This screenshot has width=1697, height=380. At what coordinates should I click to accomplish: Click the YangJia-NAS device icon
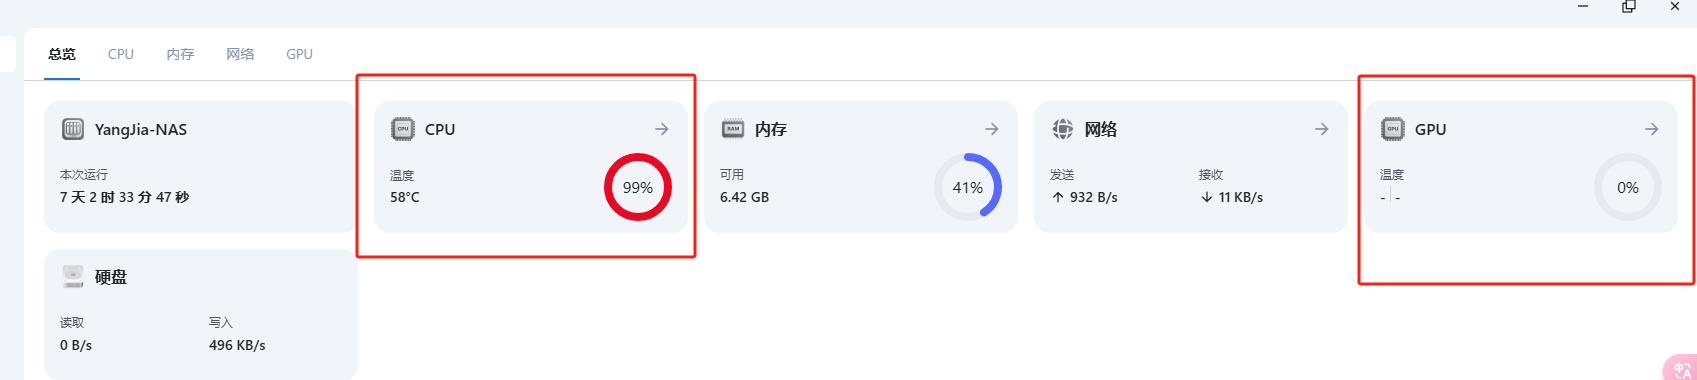click(x=73, y=129)
